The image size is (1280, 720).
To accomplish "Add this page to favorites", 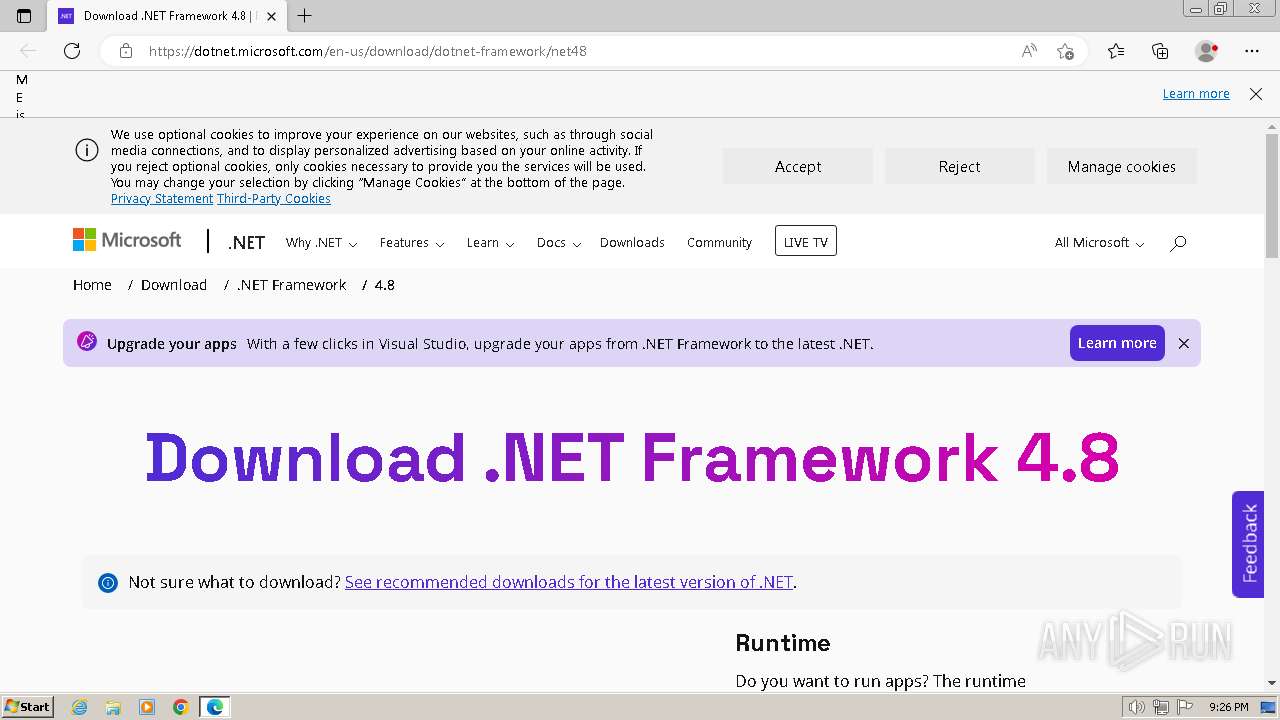I will 1066,51.
